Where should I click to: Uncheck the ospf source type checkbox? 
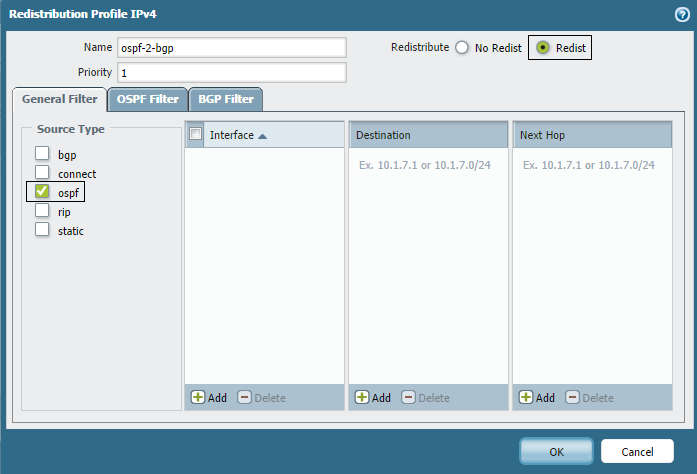click(42, 191)
